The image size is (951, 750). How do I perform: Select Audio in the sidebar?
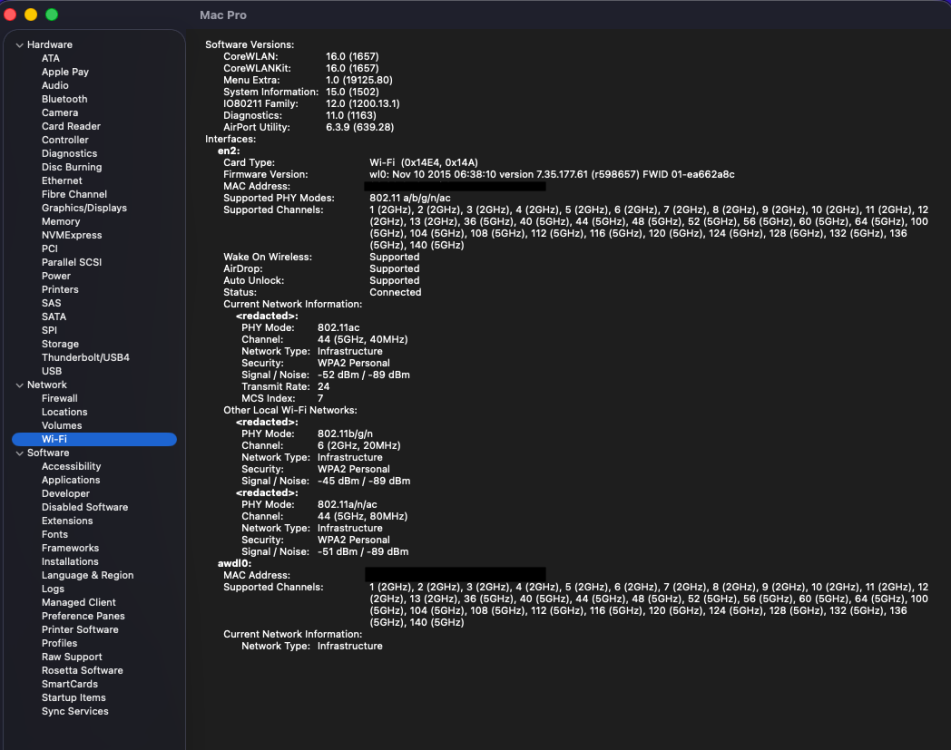point(55,85)
